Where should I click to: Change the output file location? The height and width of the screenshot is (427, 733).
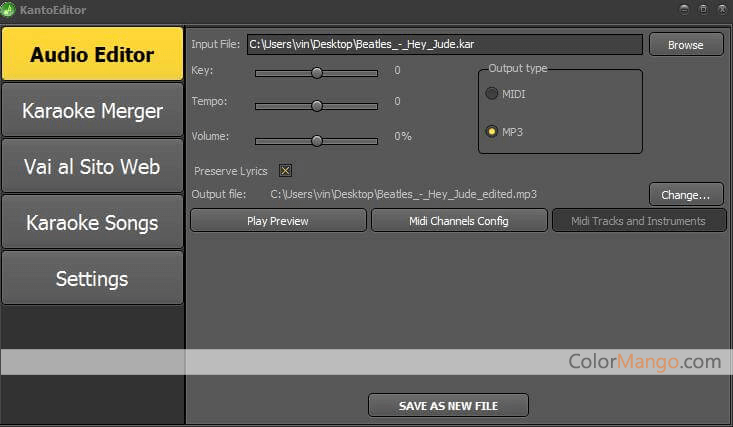(x=686, y=195)
